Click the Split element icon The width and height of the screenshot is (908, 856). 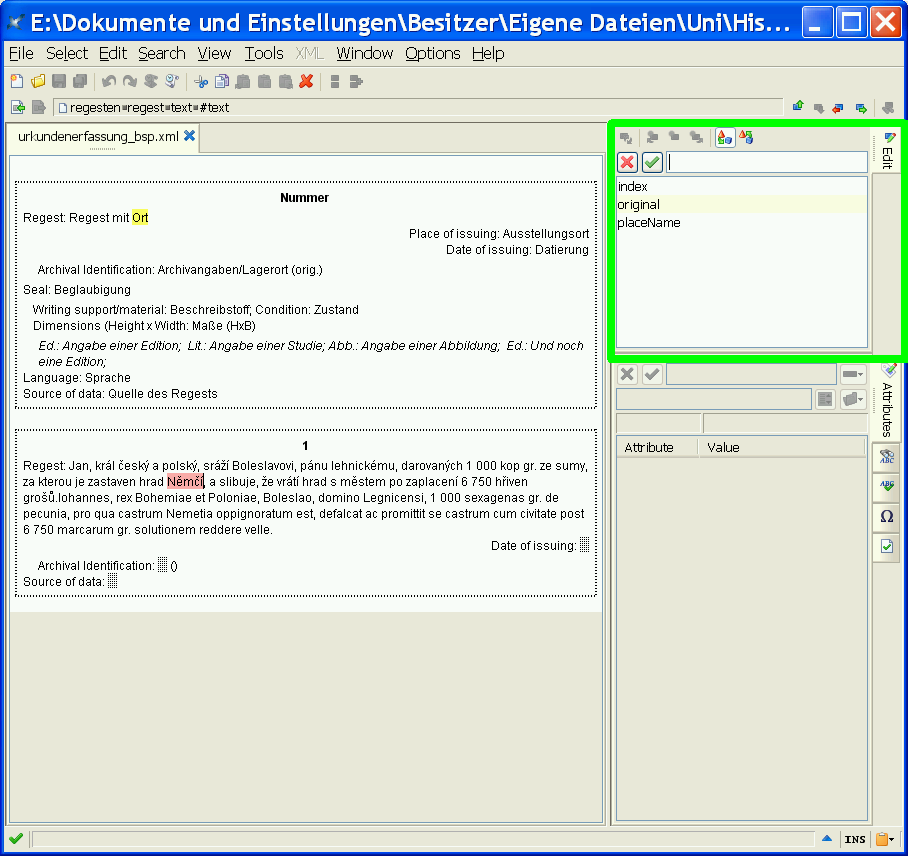tap(335, 82)
